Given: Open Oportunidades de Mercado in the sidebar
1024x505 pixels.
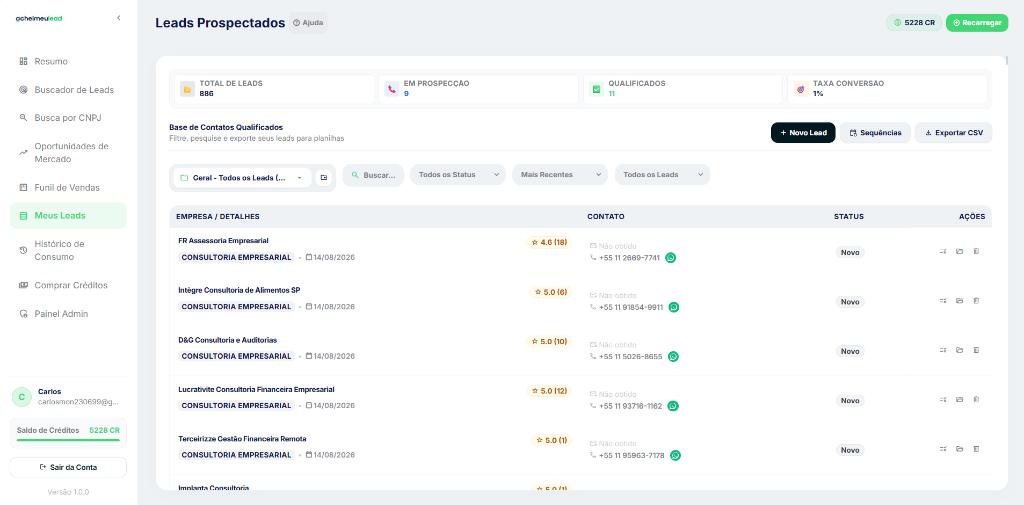Looking at the screenshot, I should pyautogui.click(x=68, y=152).
